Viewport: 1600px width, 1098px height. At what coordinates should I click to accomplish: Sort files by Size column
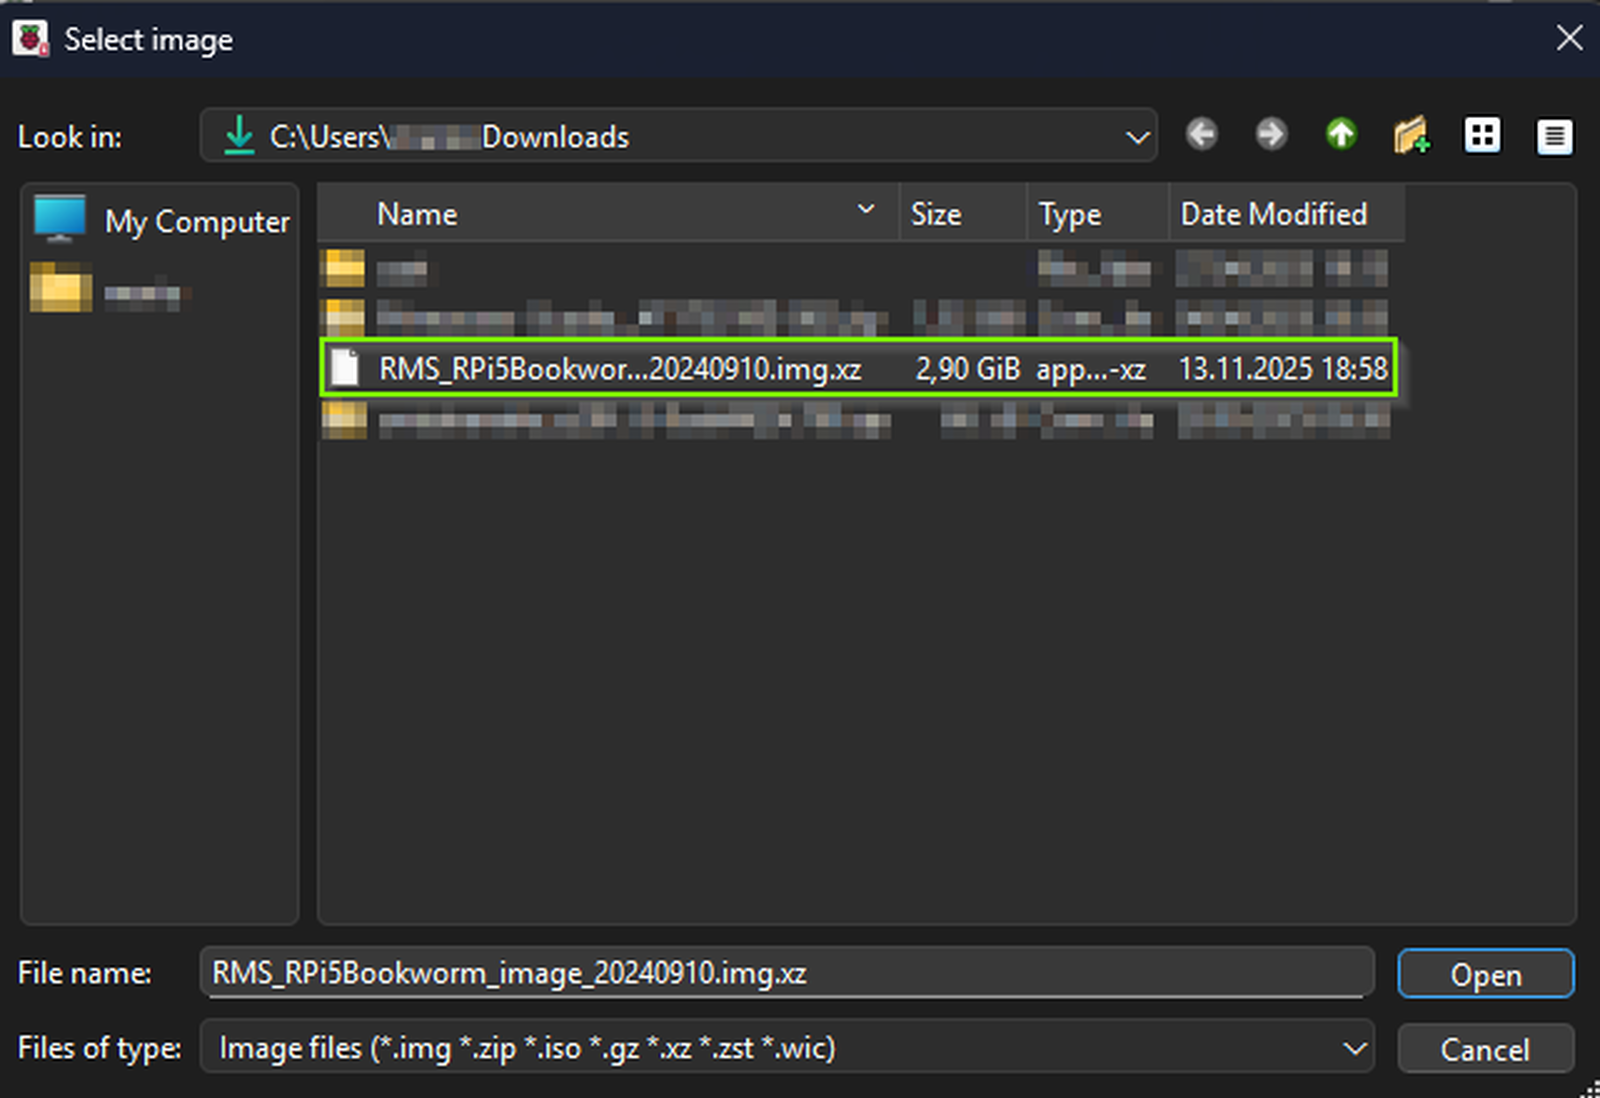point(962,214)
